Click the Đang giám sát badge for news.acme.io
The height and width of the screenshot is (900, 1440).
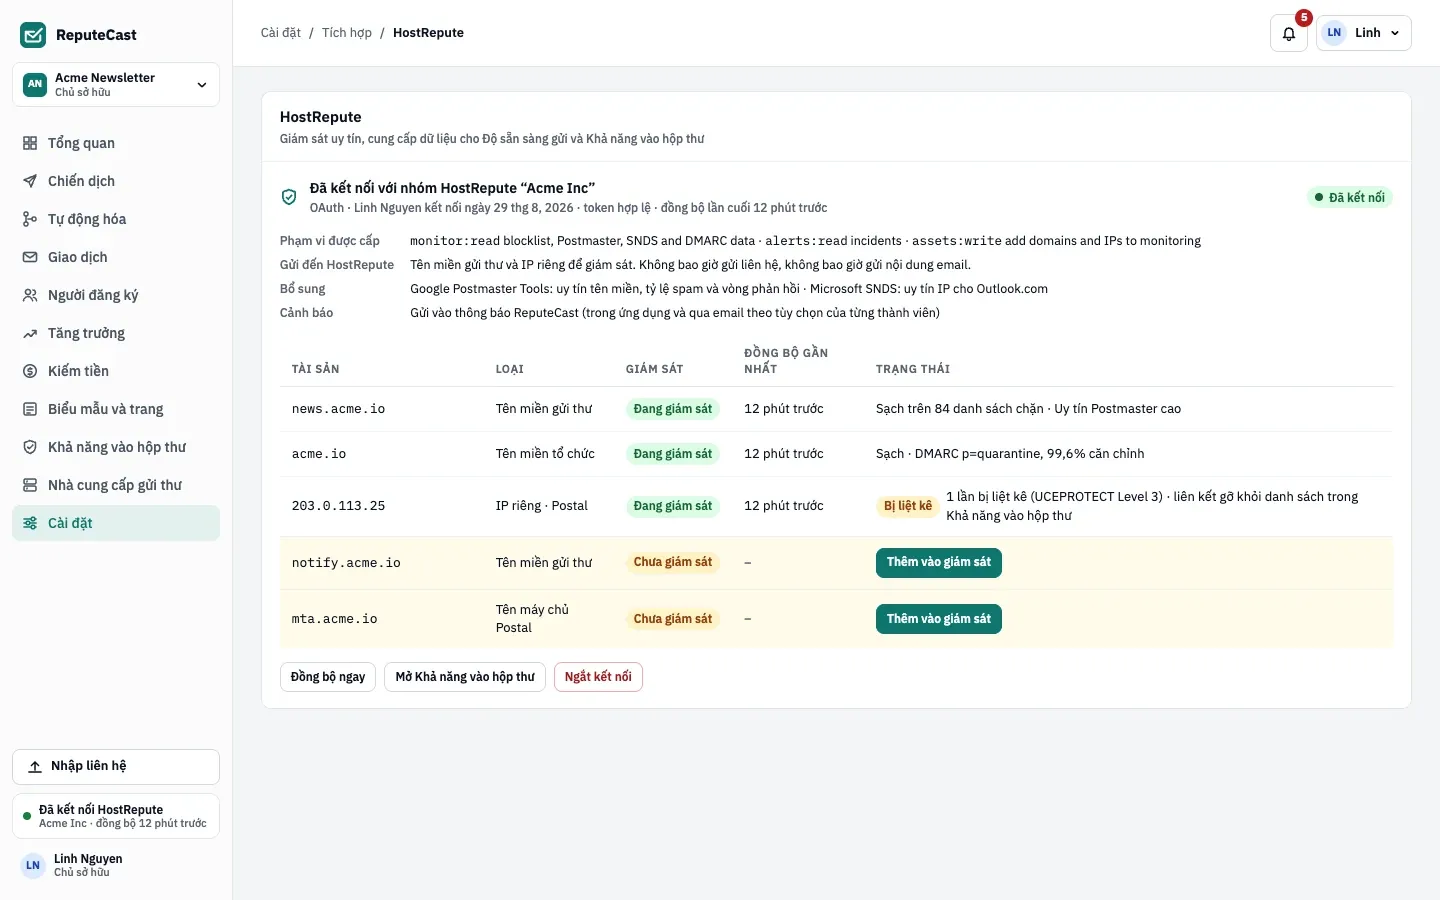pyautogui.click(x=673, y=409)
